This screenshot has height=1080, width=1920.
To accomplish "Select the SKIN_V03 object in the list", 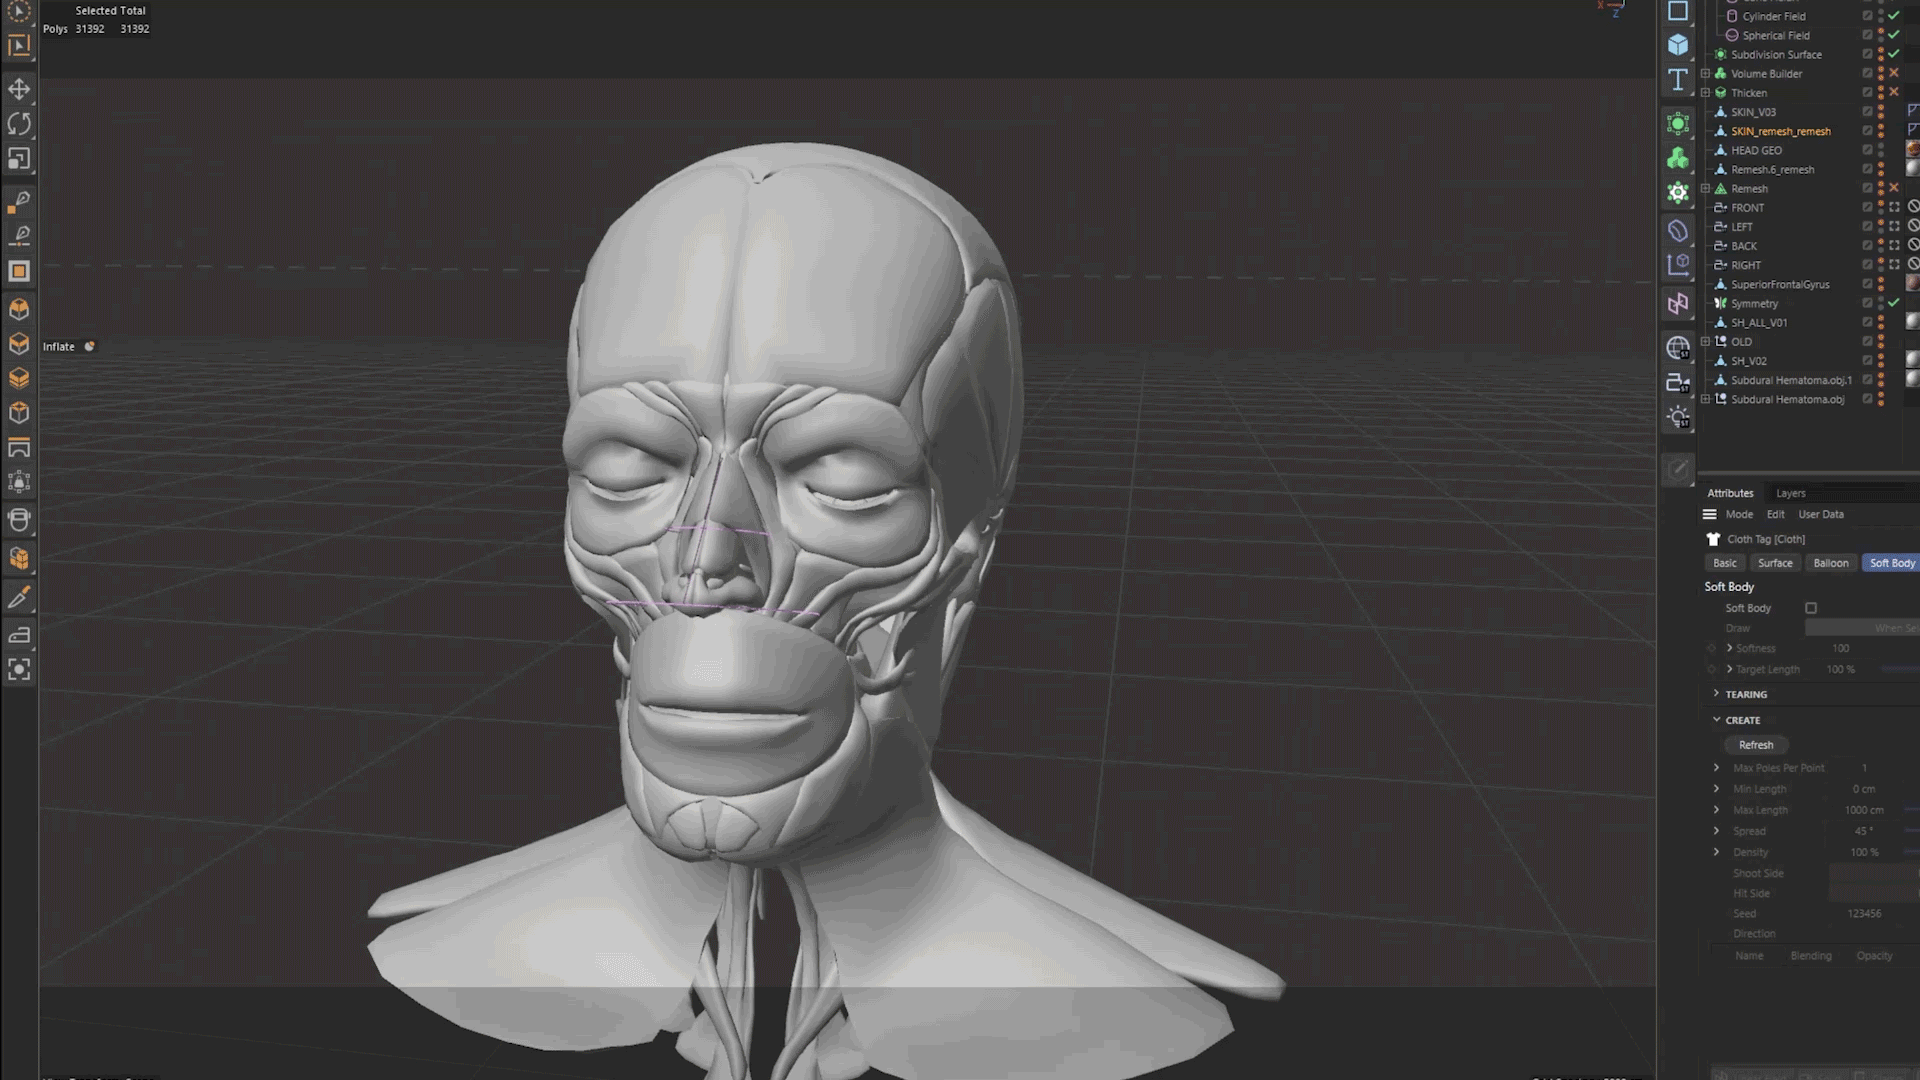I will (1753, 112).
